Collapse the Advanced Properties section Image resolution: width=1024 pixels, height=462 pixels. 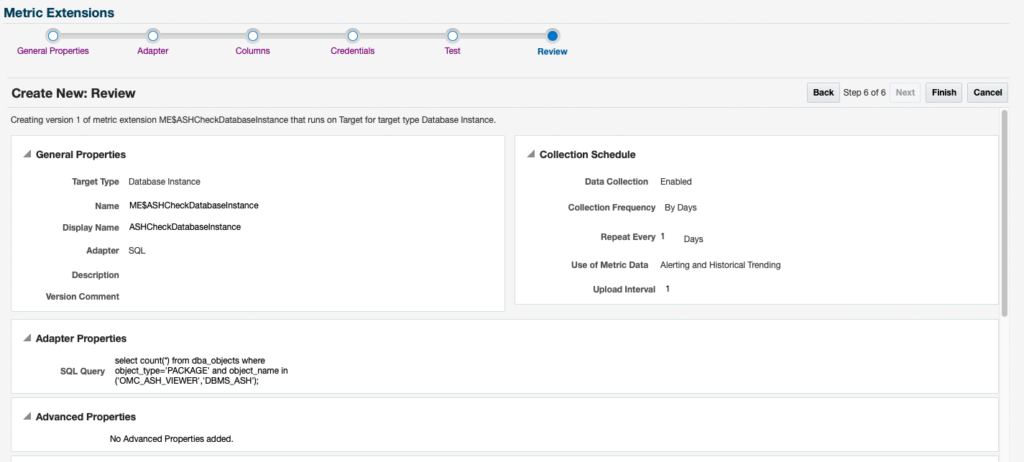coord(27,416)
